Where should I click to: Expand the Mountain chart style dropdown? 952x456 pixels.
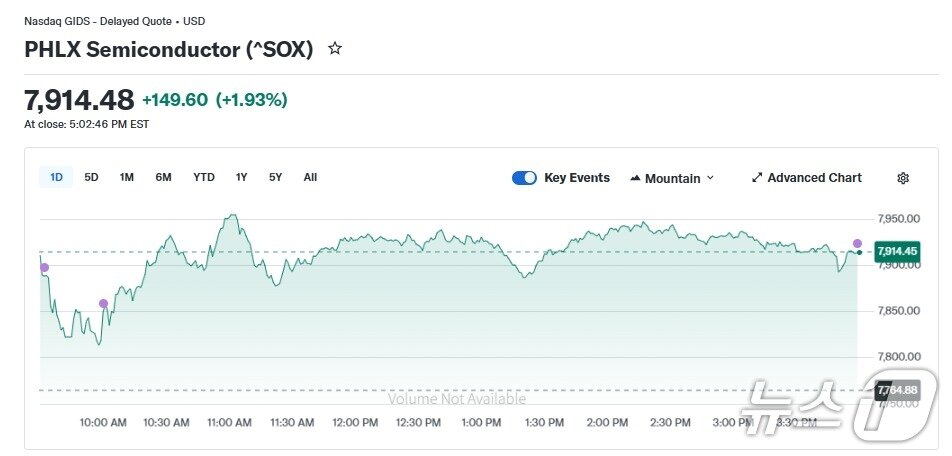710,178
